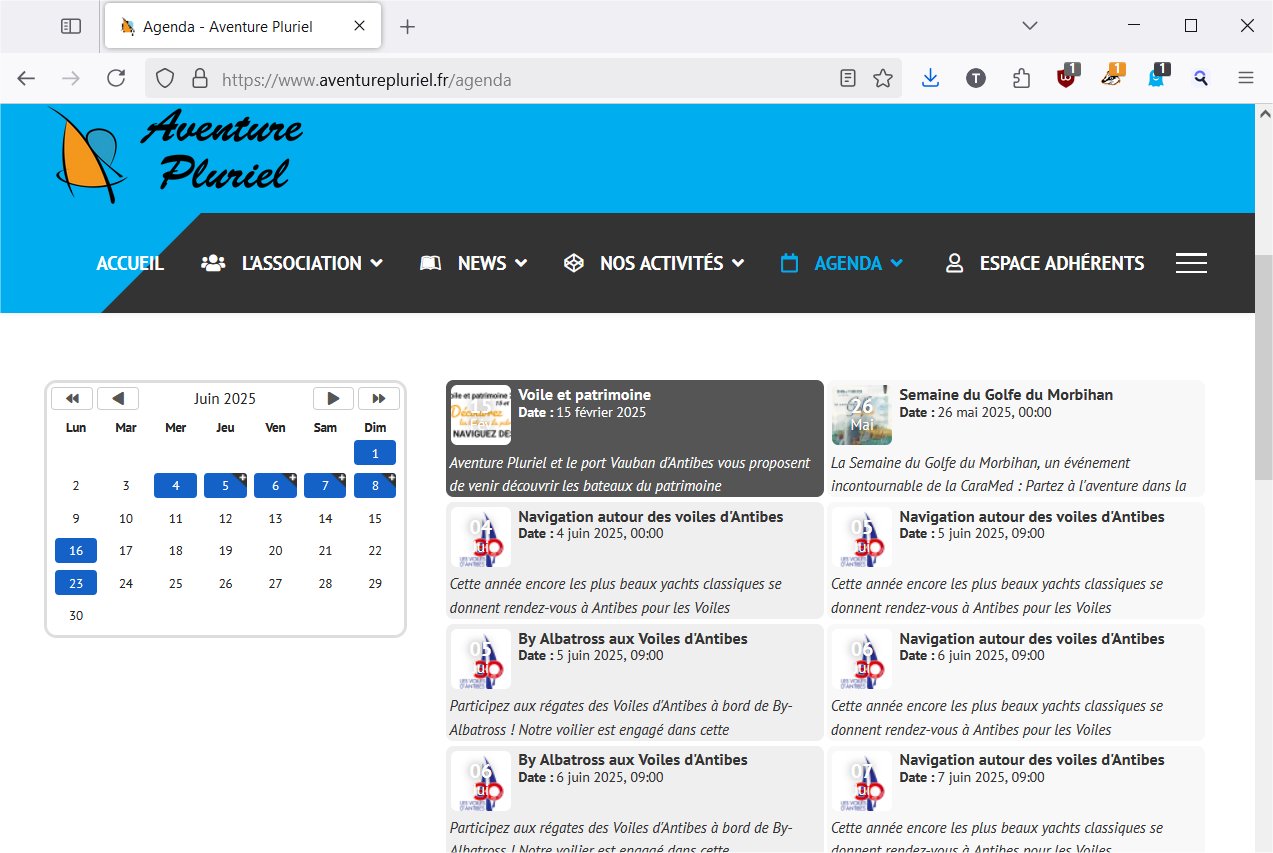Go to previous month in calendar

click(x=118, y=398)
